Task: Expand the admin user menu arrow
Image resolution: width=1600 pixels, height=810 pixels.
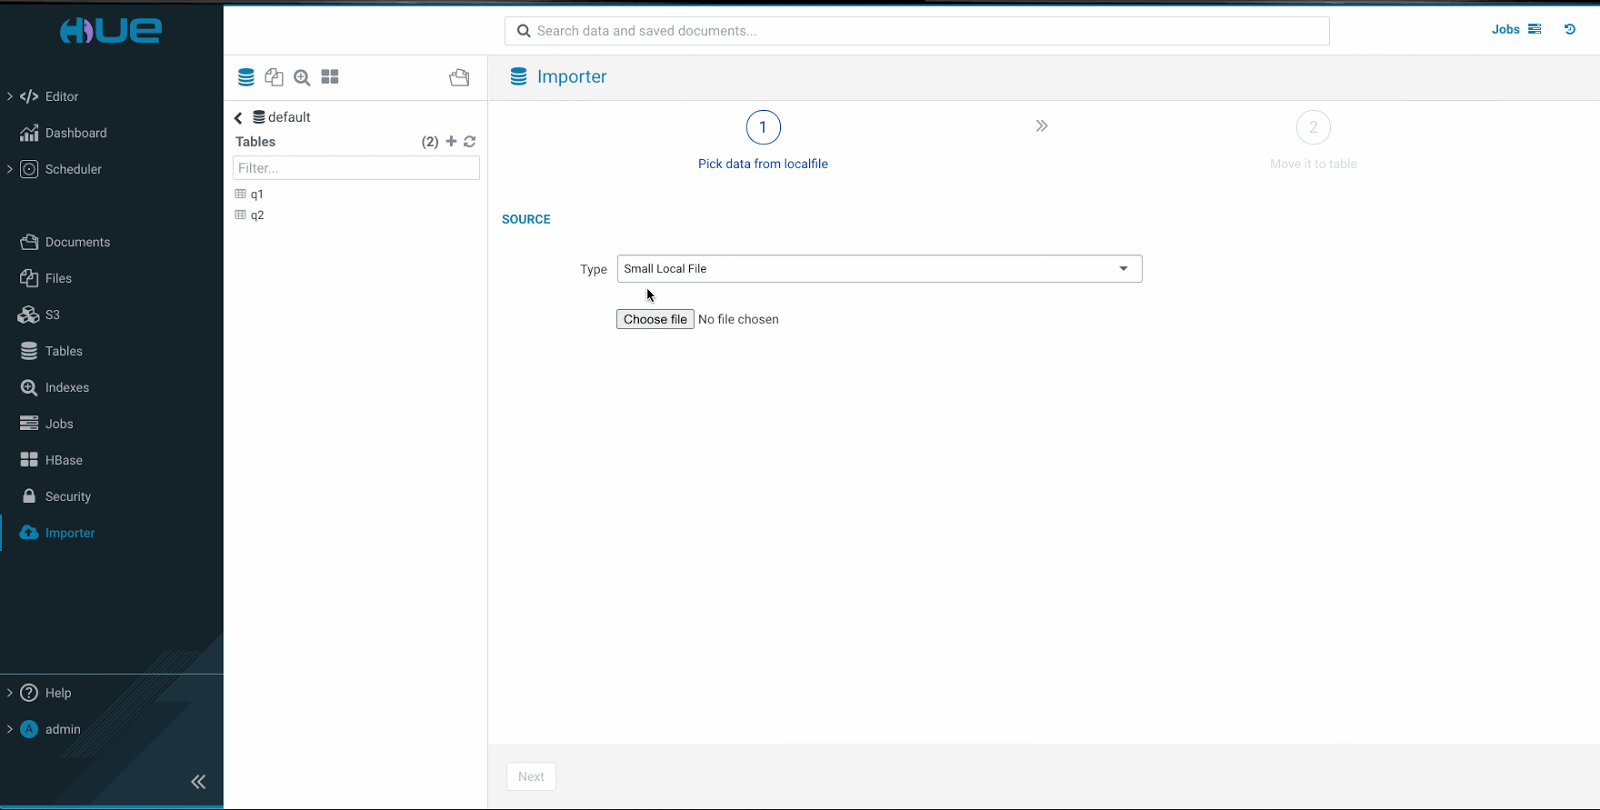Action: tap(10, 729)
